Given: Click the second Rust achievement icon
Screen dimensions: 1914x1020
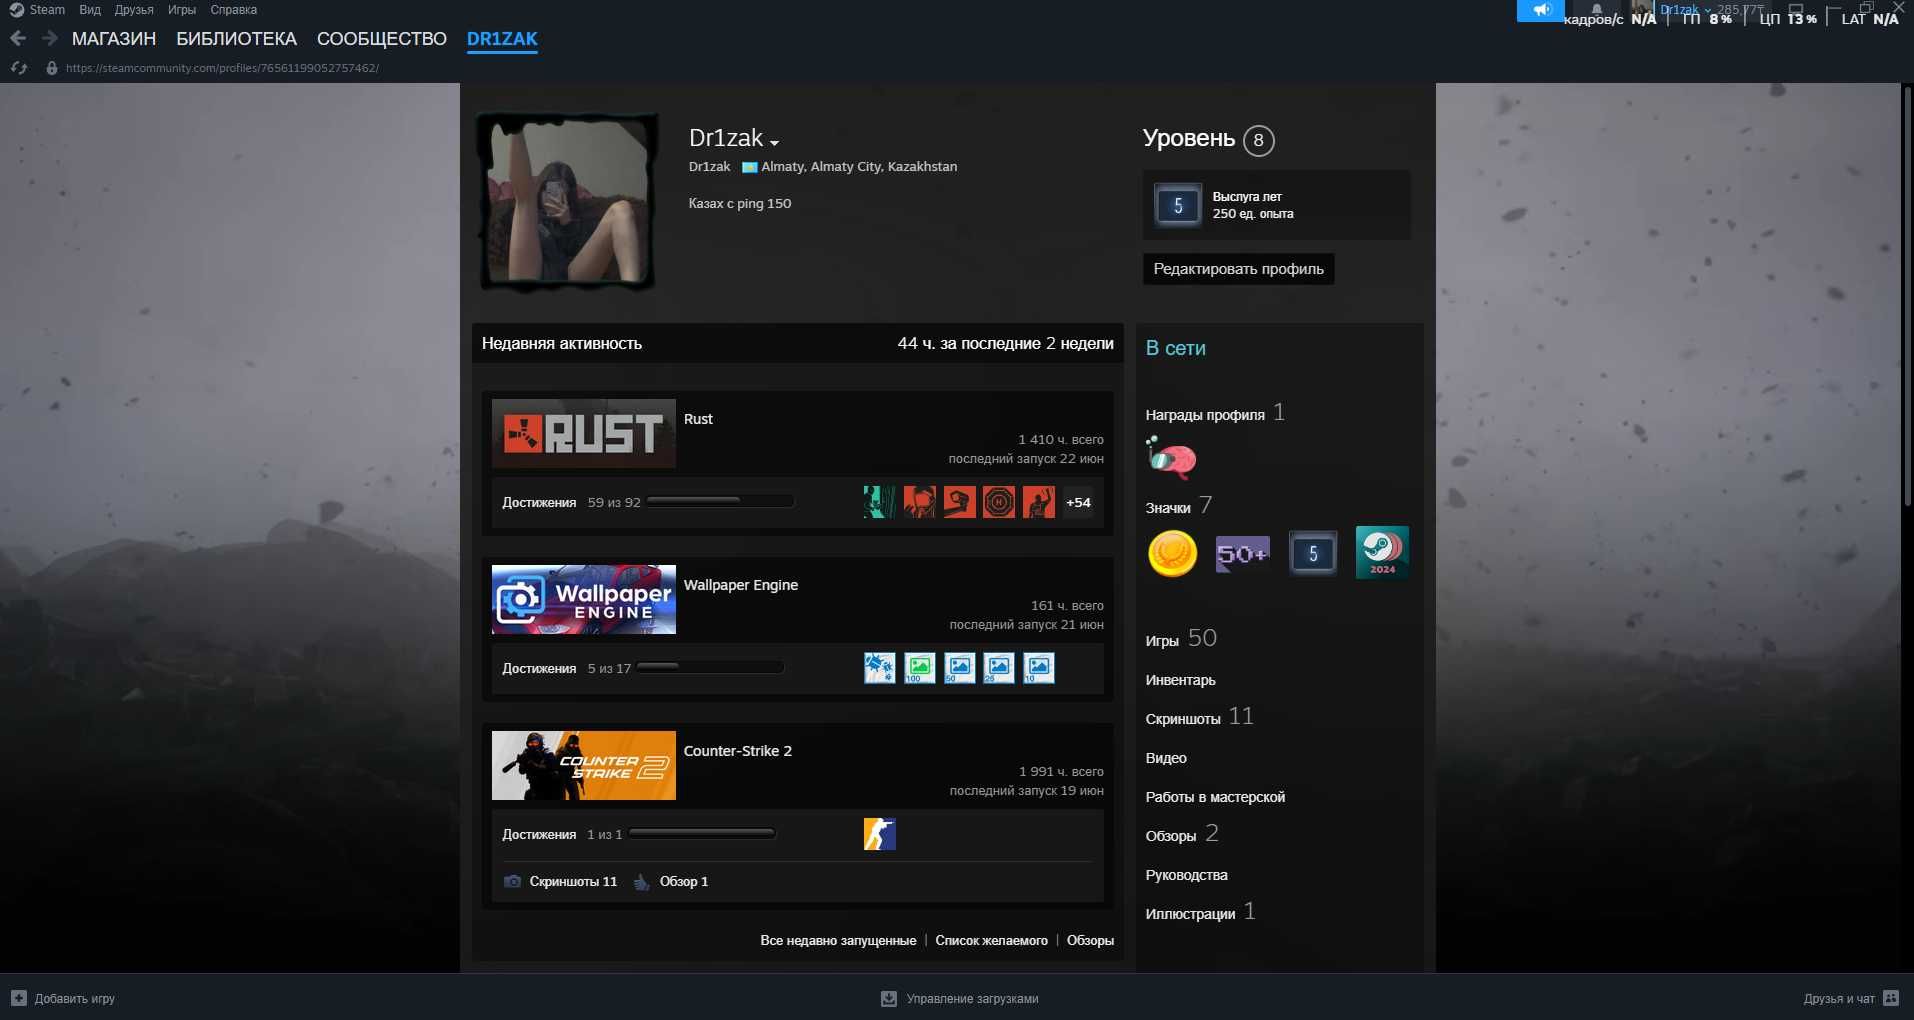Looking at the screenshot, I should (x=919, y=502).
